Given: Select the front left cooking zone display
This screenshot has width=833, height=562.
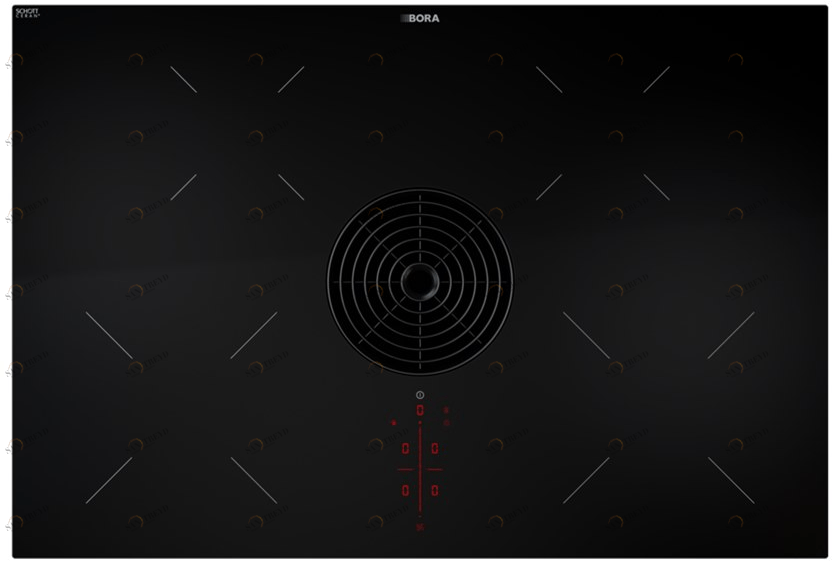Looking at the screenshot, I should (x=406, y=490).
